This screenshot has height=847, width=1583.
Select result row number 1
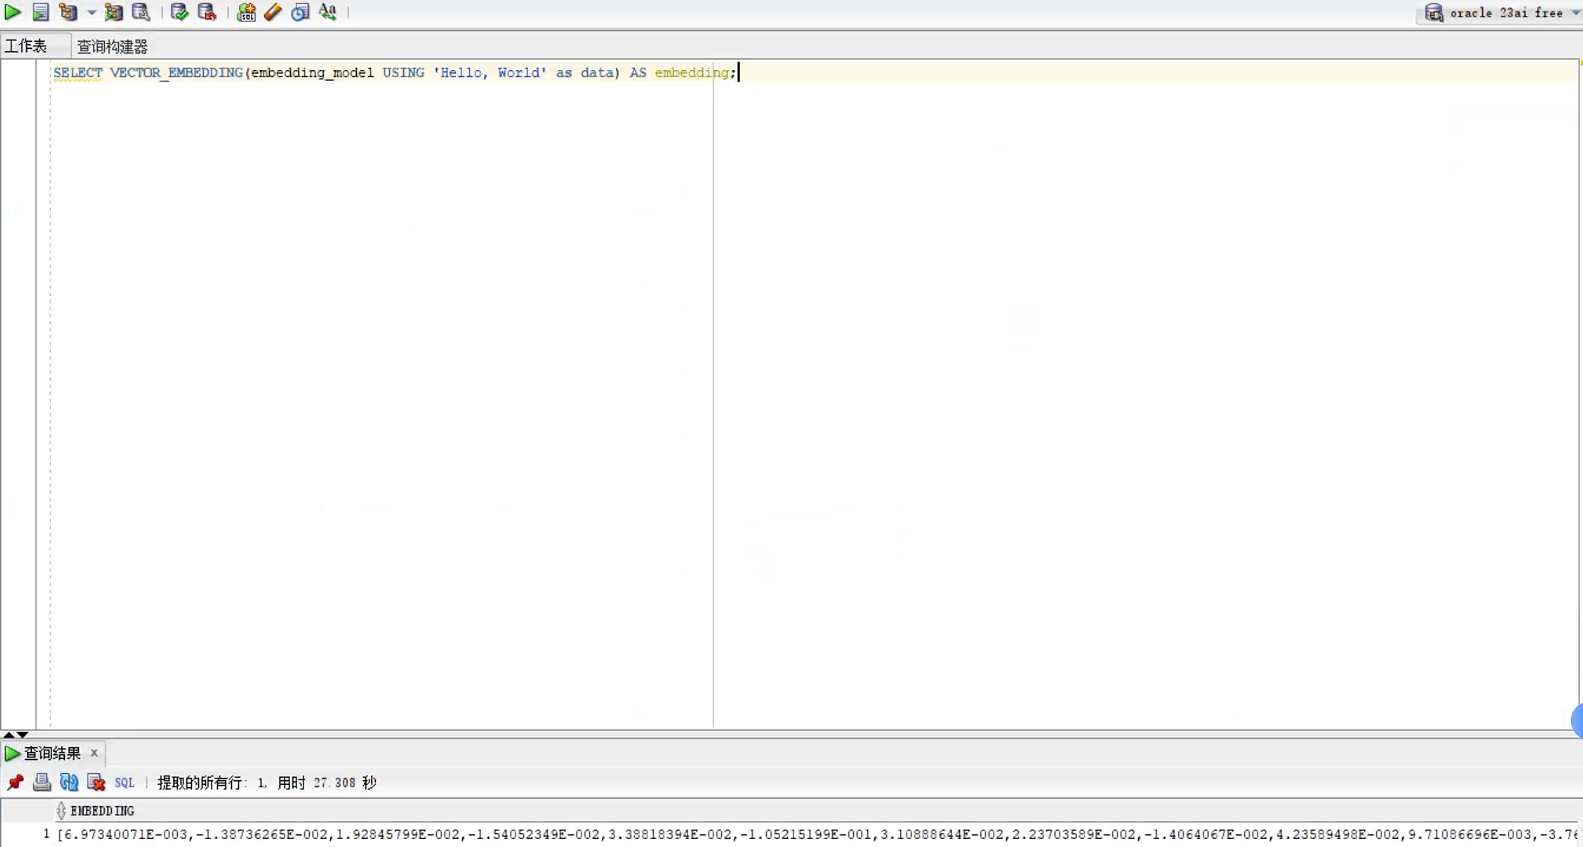[x=46, y=834]
